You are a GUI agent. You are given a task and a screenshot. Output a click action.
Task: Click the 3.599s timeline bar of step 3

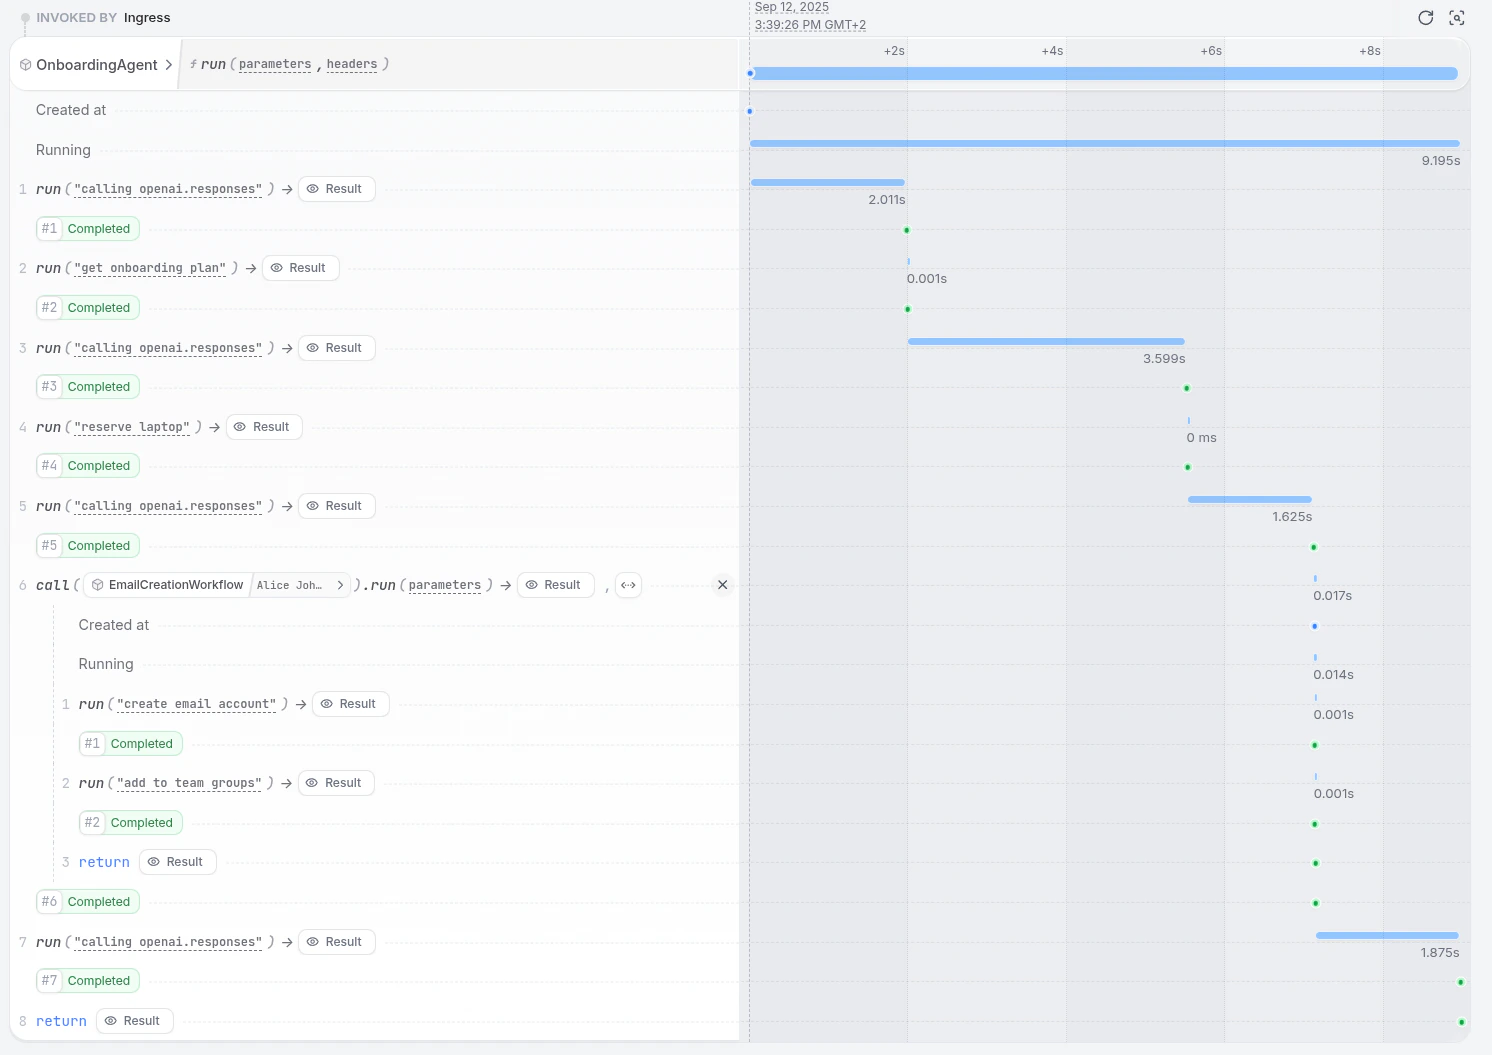point(1046,342)
